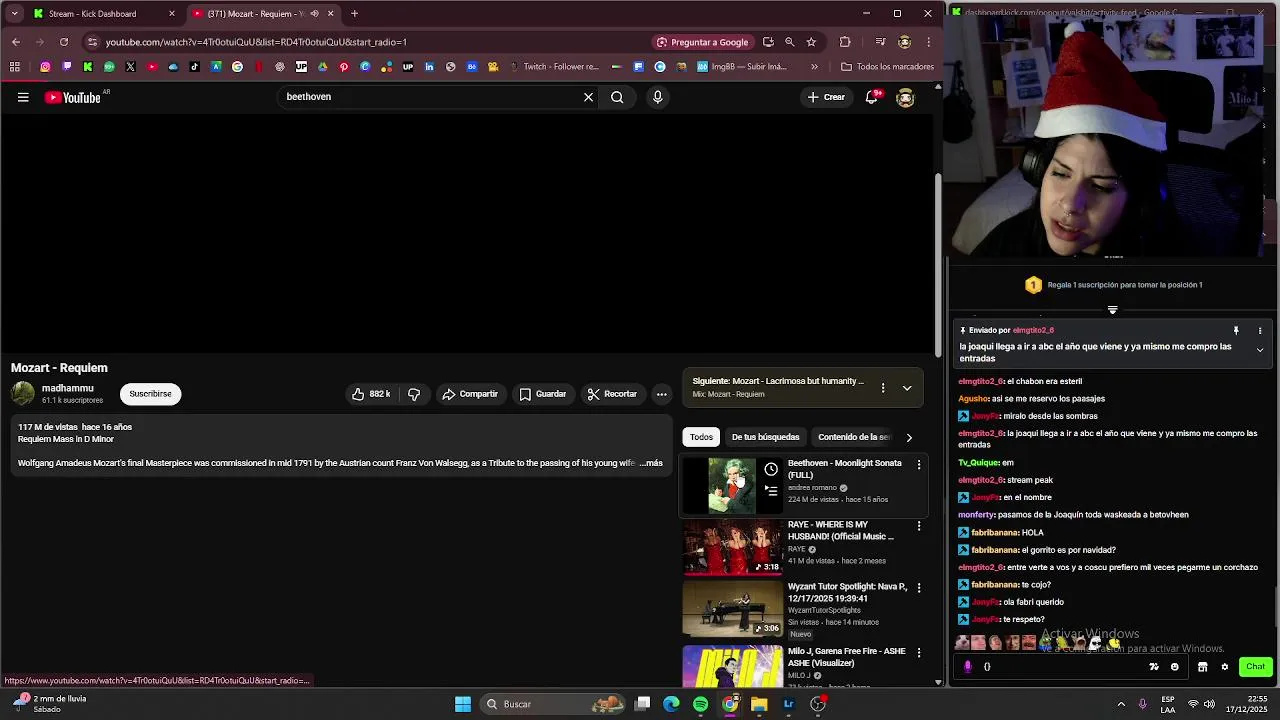Save the video with Guardar
This screenshot has height=720, width=1280.
[543, 394]
